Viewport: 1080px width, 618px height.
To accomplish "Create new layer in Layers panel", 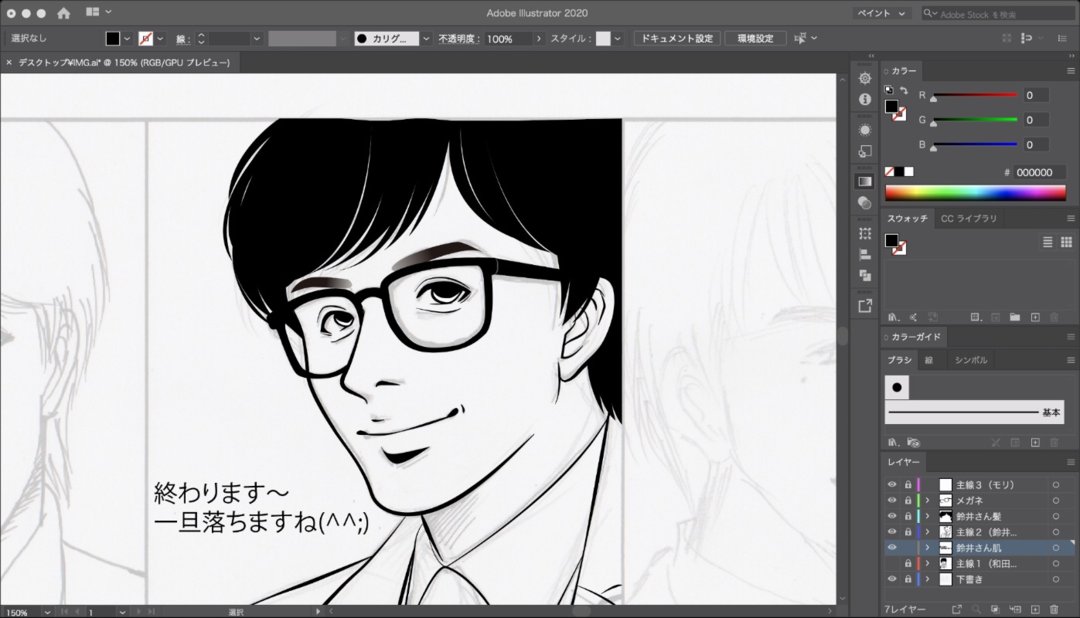I will coord(1035,610).
